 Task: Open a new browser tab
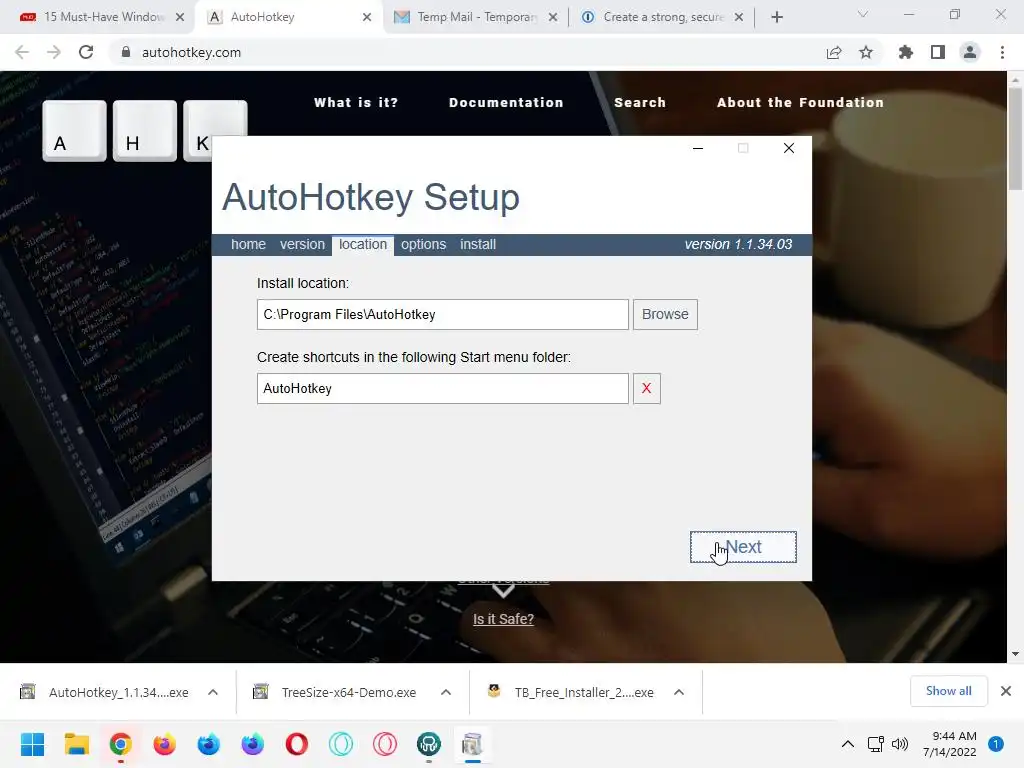[x=776, y=17]
